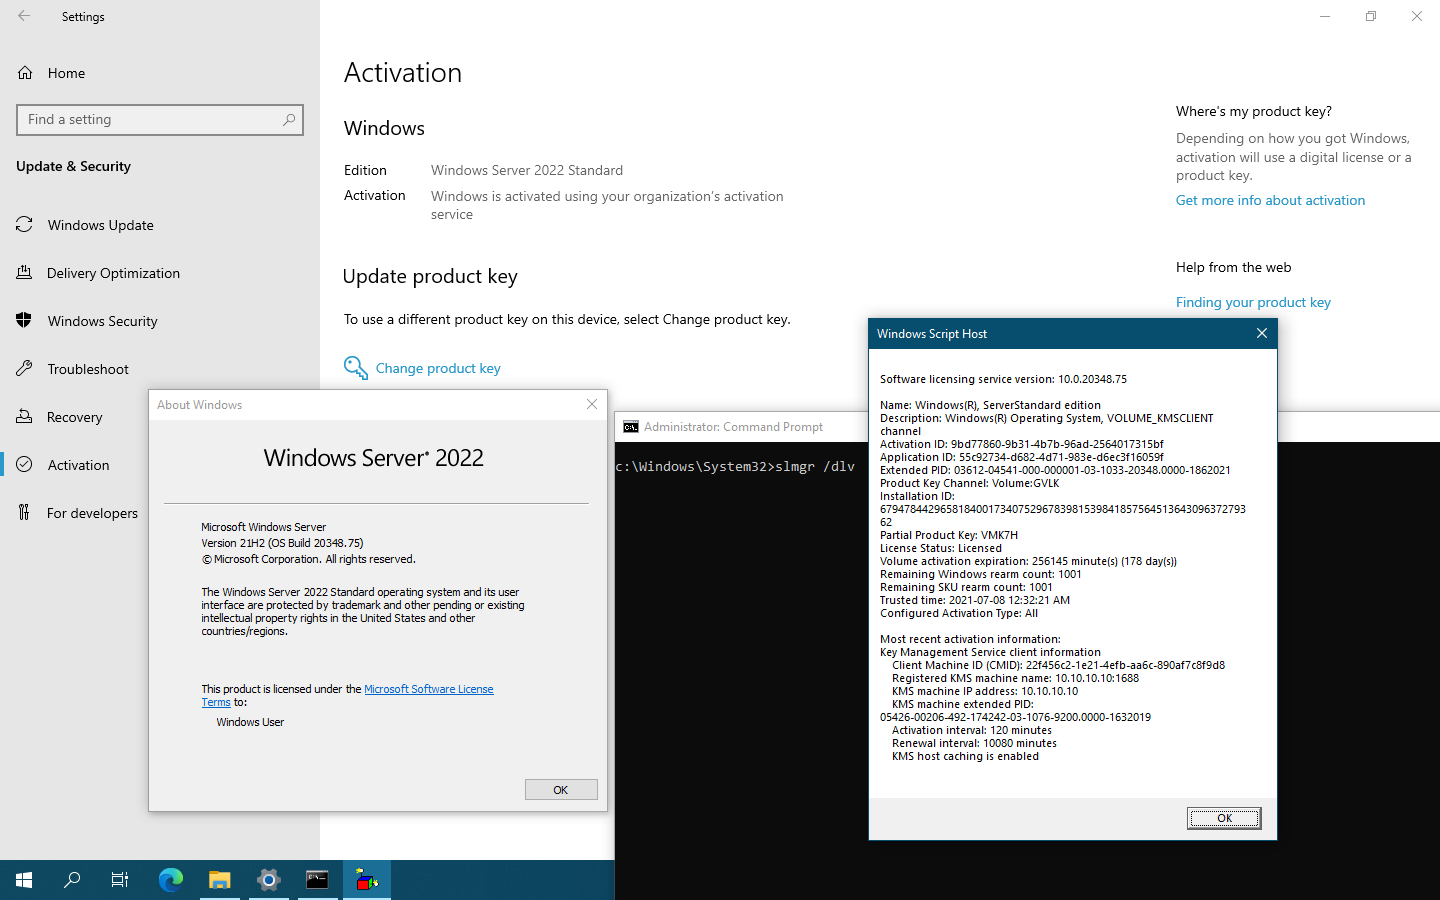This screenshot has height=900, width=1440.
Task: Open Get more info about activation link
Action: coord(1270,200)
